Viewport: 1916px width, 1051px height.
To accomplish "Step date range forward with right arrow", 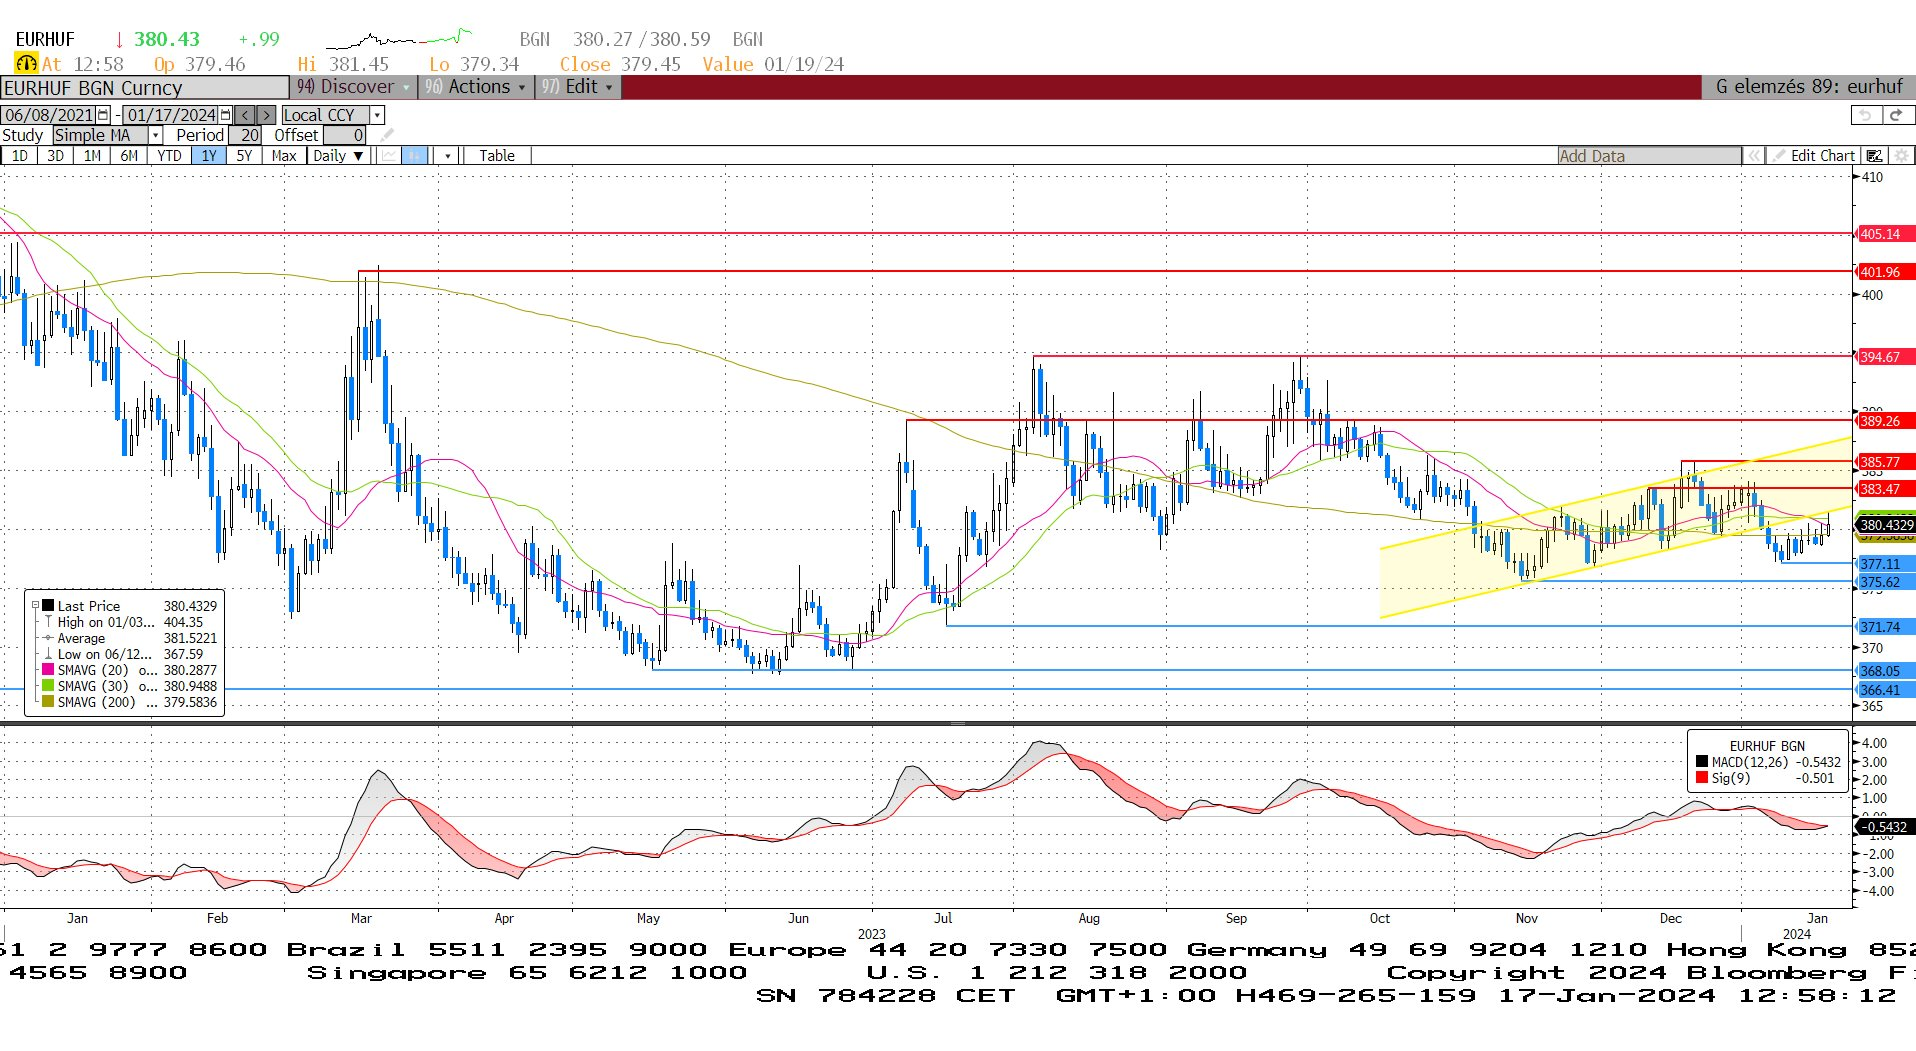I will point(265,115).
